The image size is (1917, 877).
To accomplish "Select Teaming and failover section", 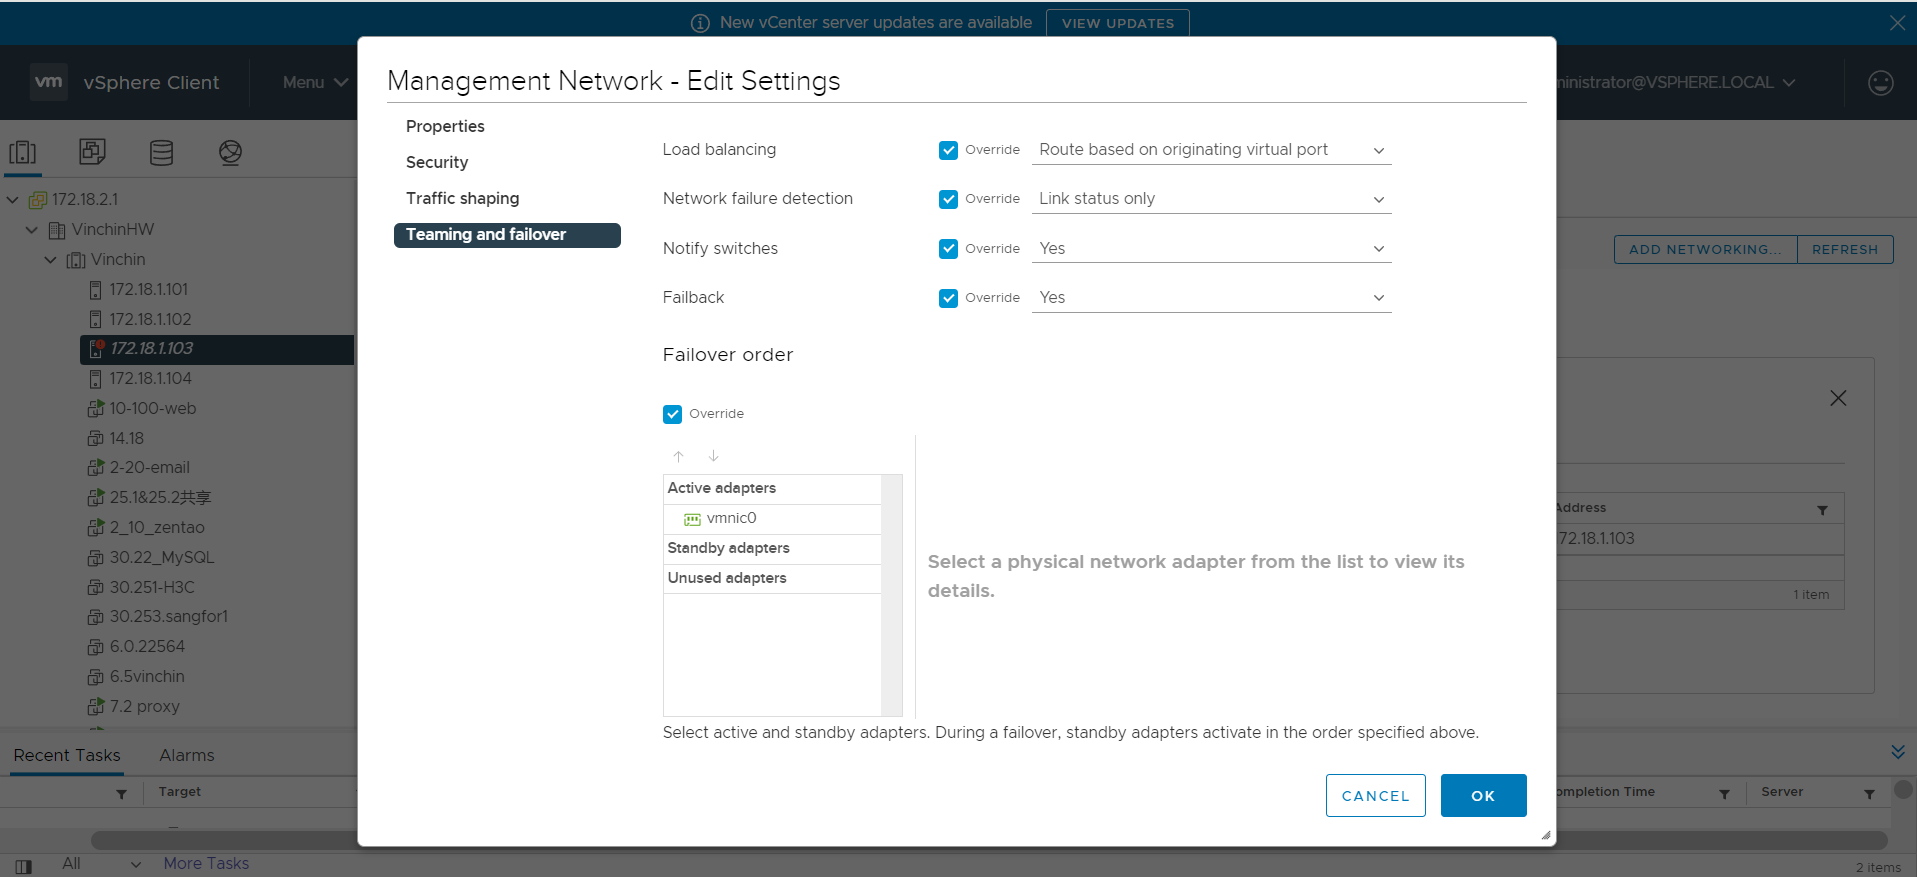I will [507, 235].
